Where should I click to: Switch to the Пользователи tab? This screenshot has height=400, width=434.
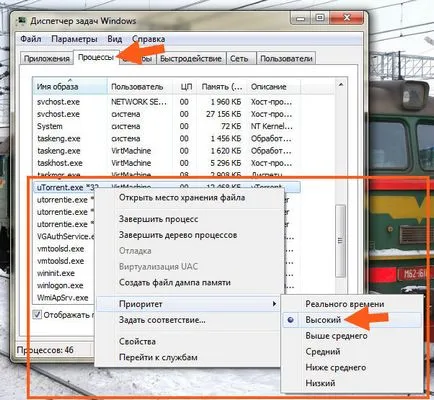286,59
